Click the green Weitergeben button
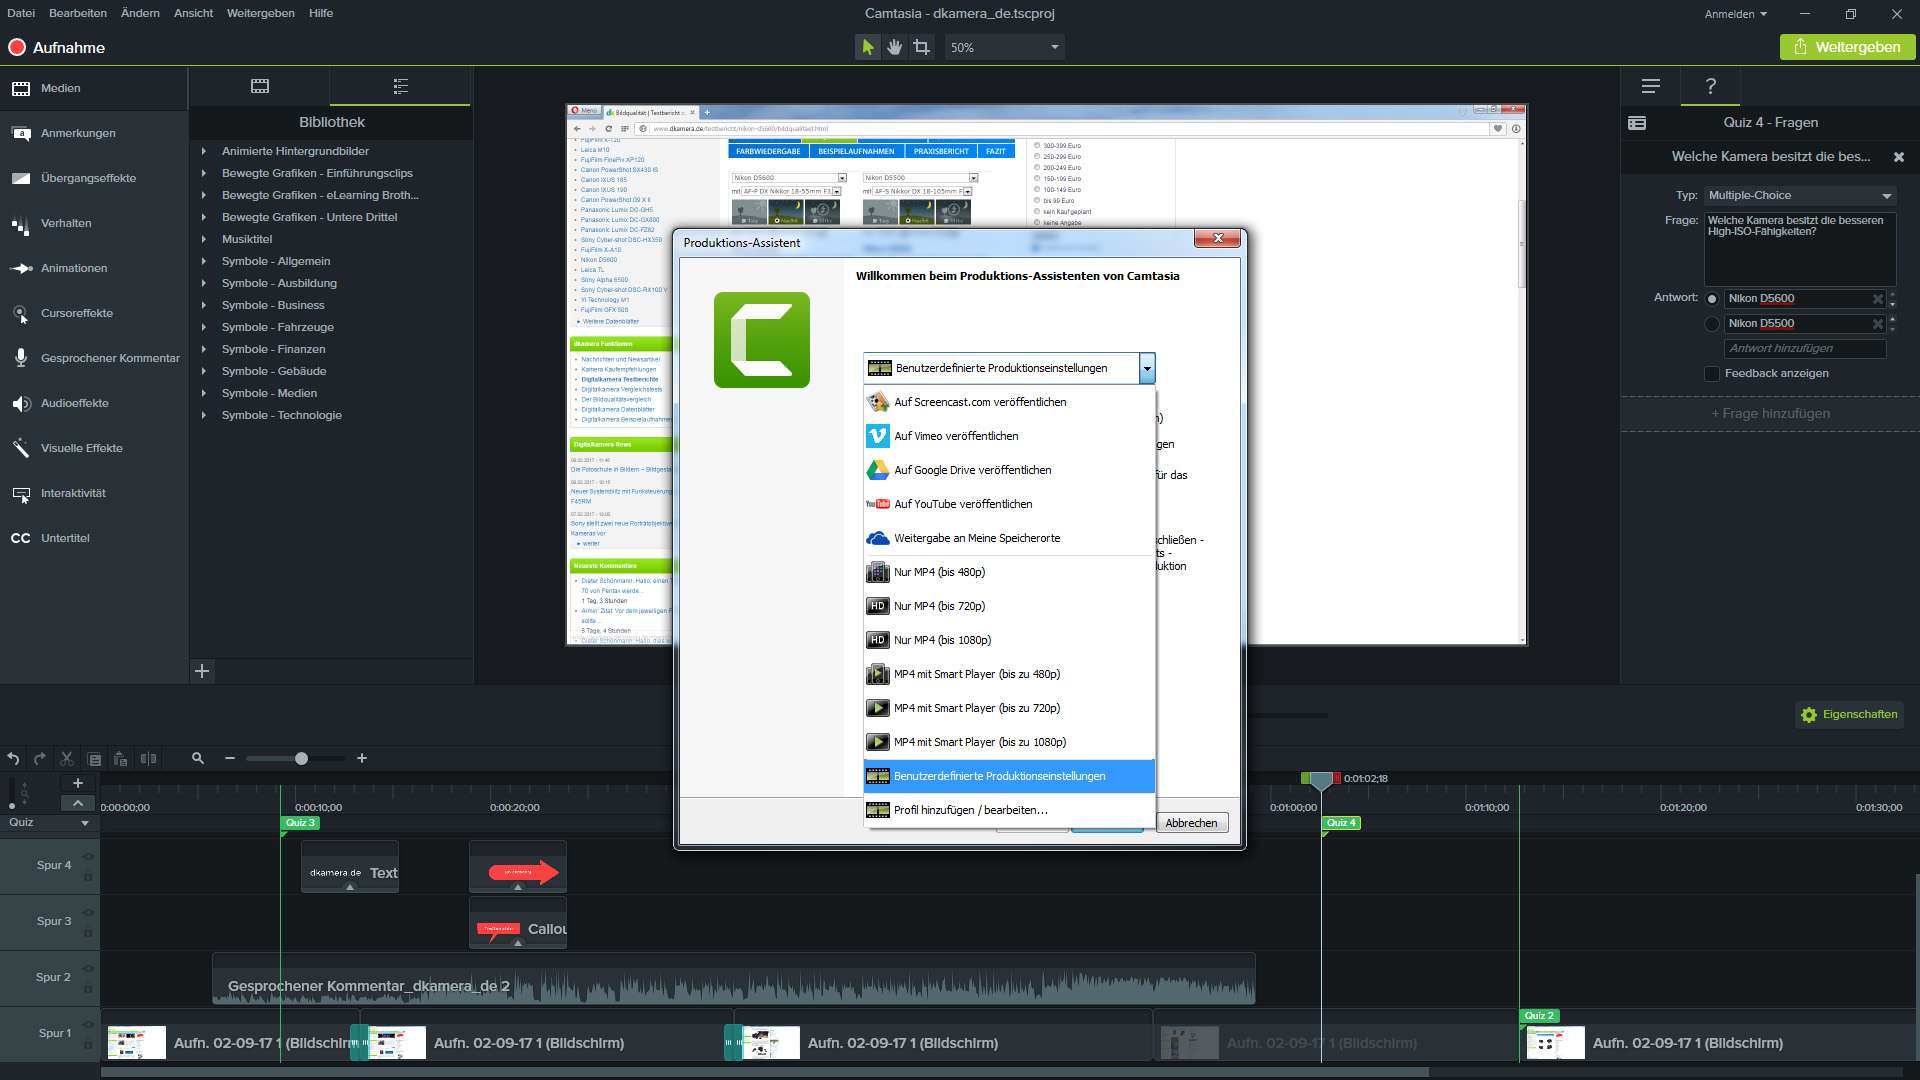This screenshot has height=1080, width=1920. 1847,47
